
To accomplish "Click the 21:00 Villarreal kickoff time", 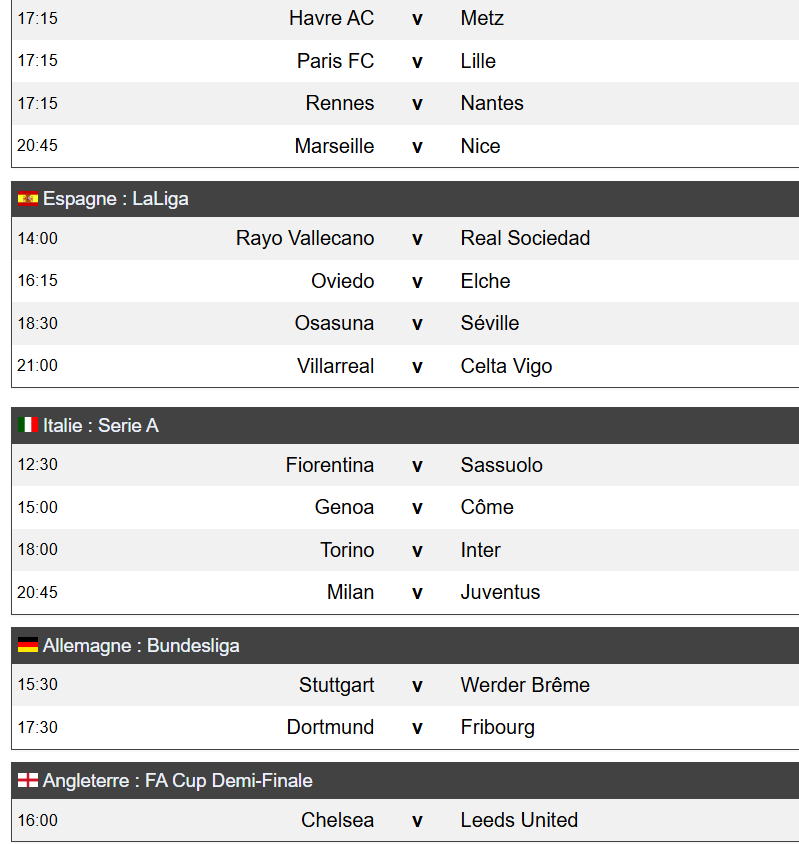I will click(37, 366).
